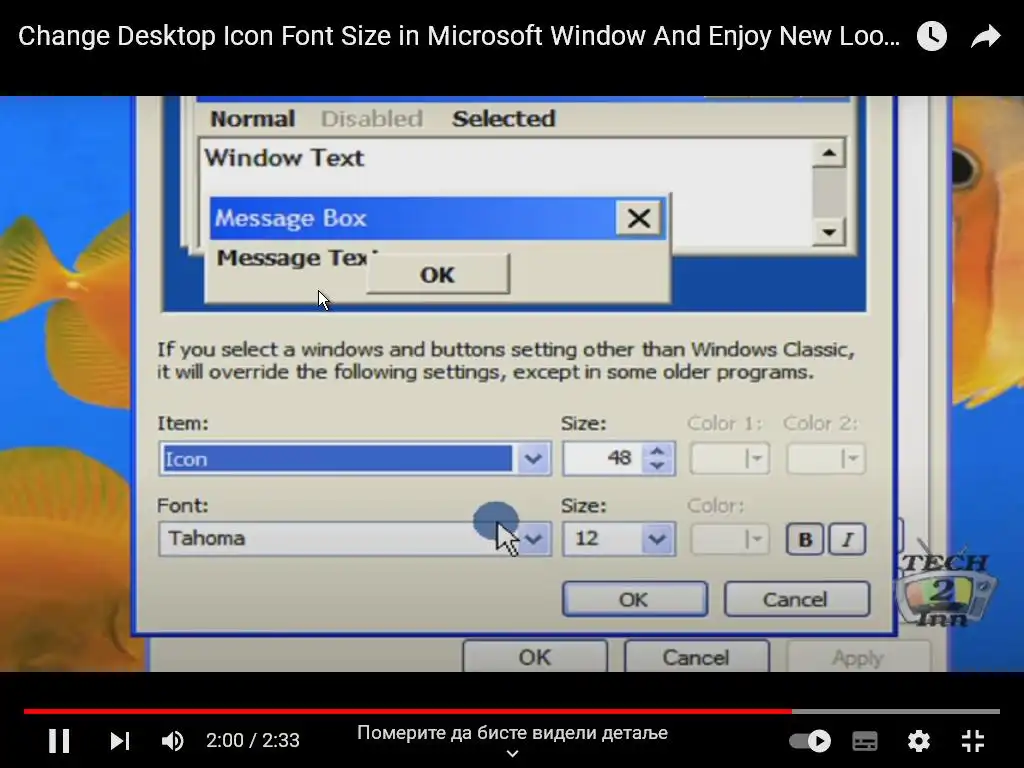Click OK in the Advanced Appearance dialog
Image resolution: width=1024 pixels, height=768 pixels.
pos(635,599)
